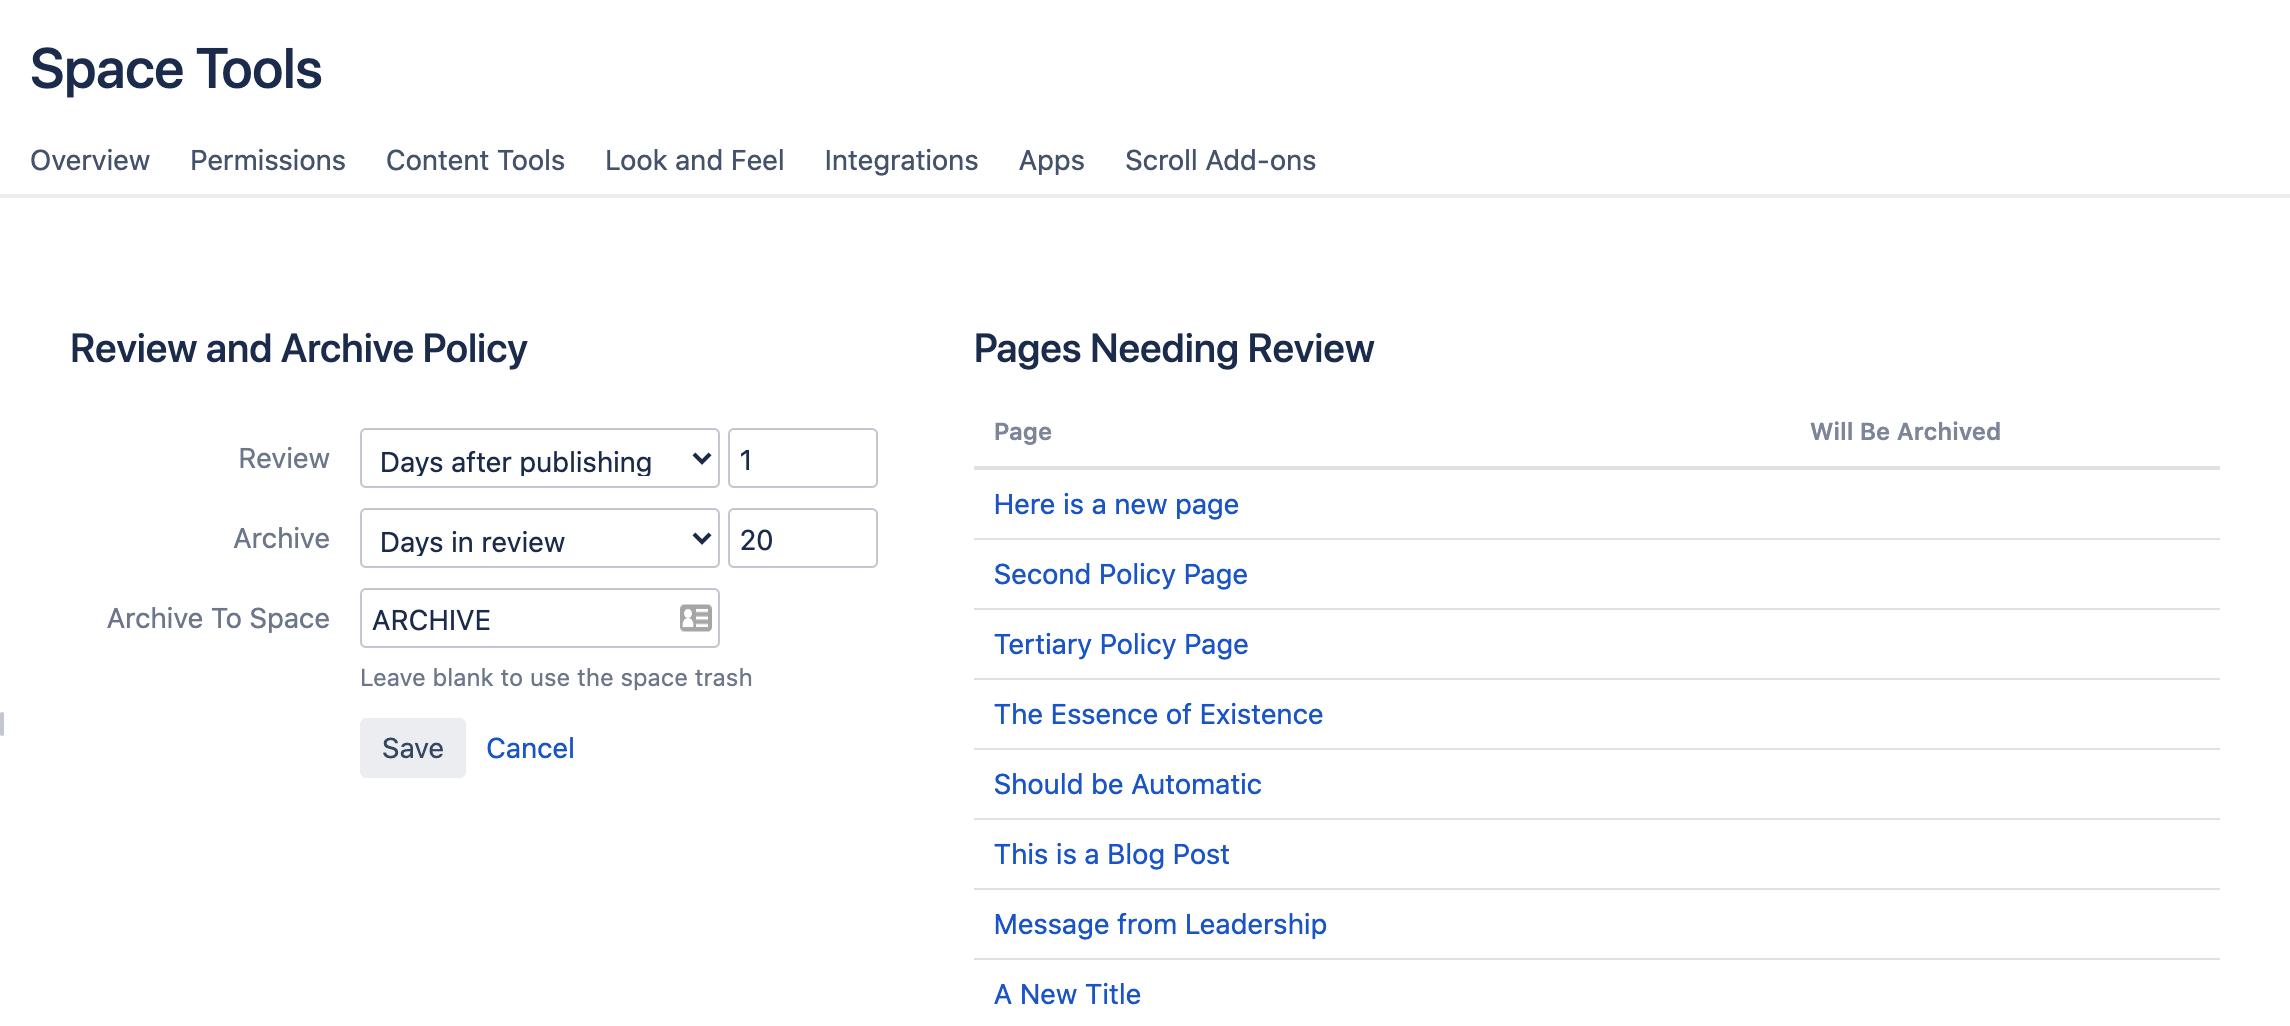The height and width of the screenshot is (1026, 2290).
Task: Open 'This is a Blog Post' link
Action: point(1111,854)
